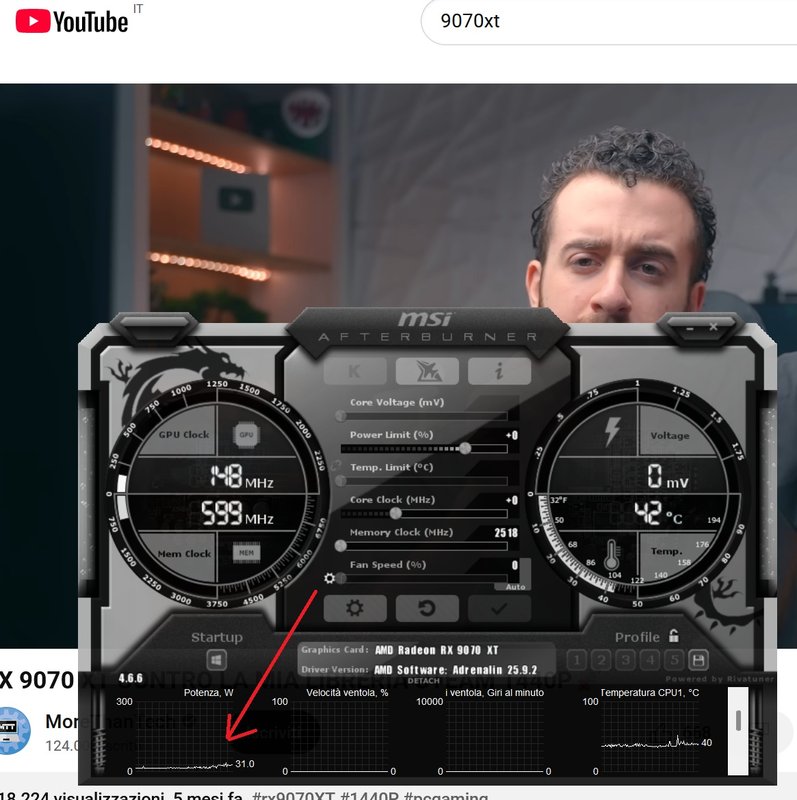This screenshot has height=800, width=797.
Task: Click the Fan Speed slider handle
Action: (x=341, y=579)
